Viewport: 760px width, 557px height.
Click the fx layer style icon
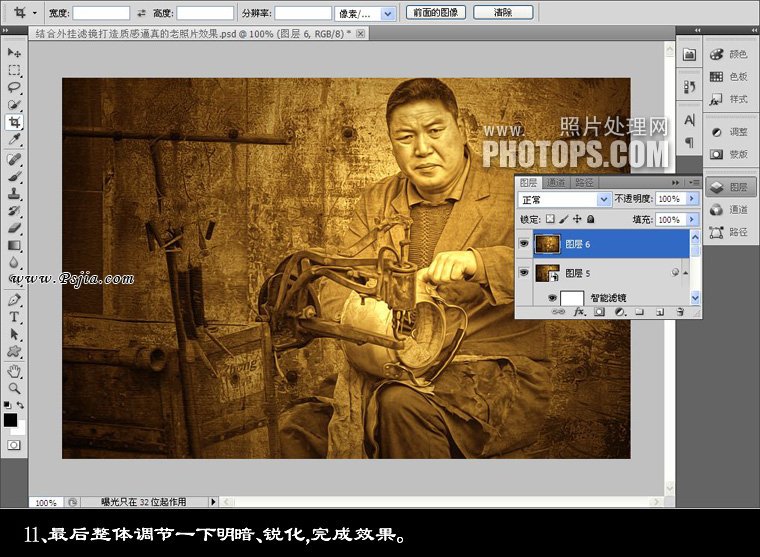[x=579, y=312]
